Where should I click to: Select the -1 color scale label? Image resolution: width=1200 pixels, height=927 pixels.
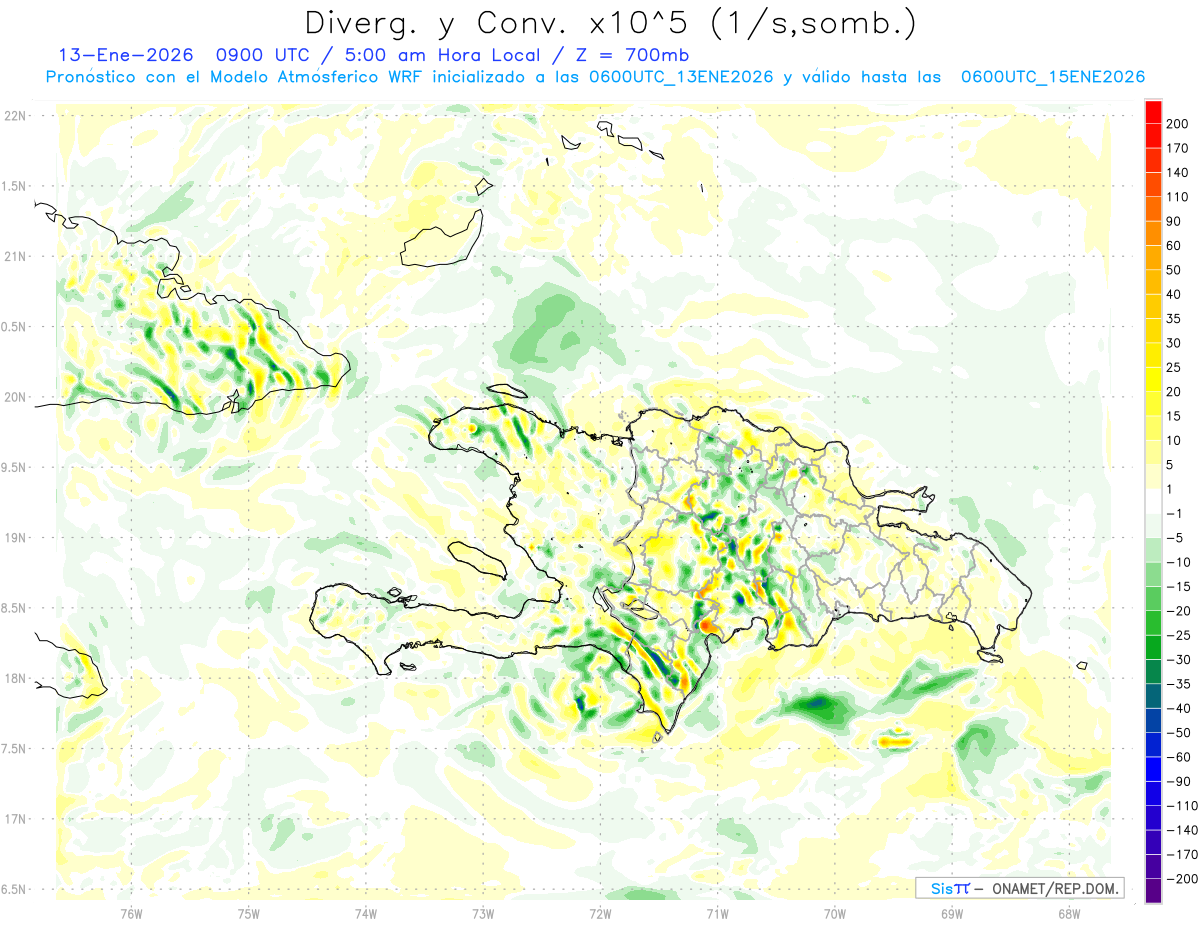(x=1174, y=514)
